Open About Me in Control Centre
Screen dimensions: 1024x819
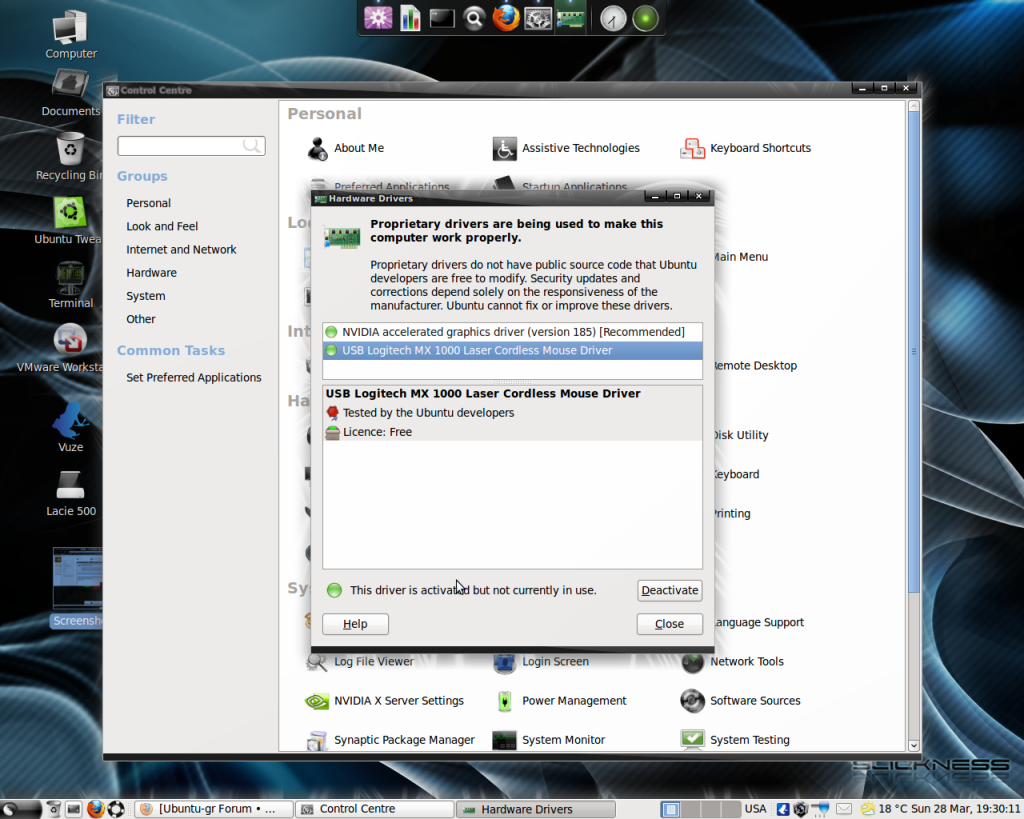point(346,148)
